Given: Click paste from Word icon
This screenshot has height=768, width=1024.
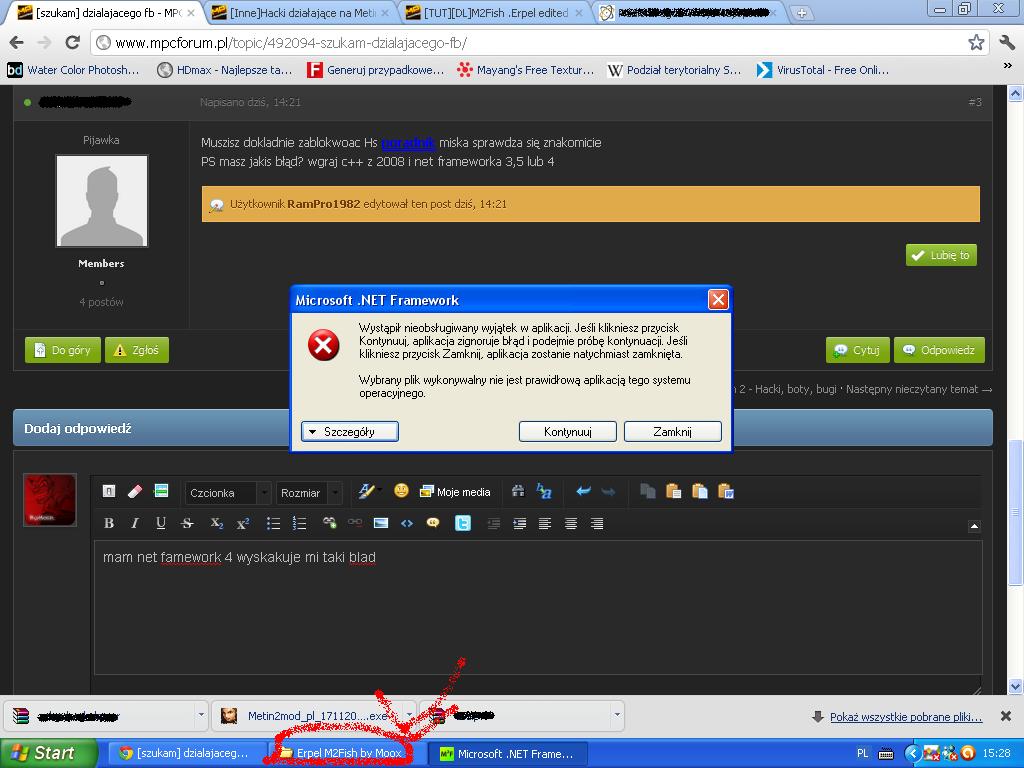Looking at the screenshot, I should point(726,491).
